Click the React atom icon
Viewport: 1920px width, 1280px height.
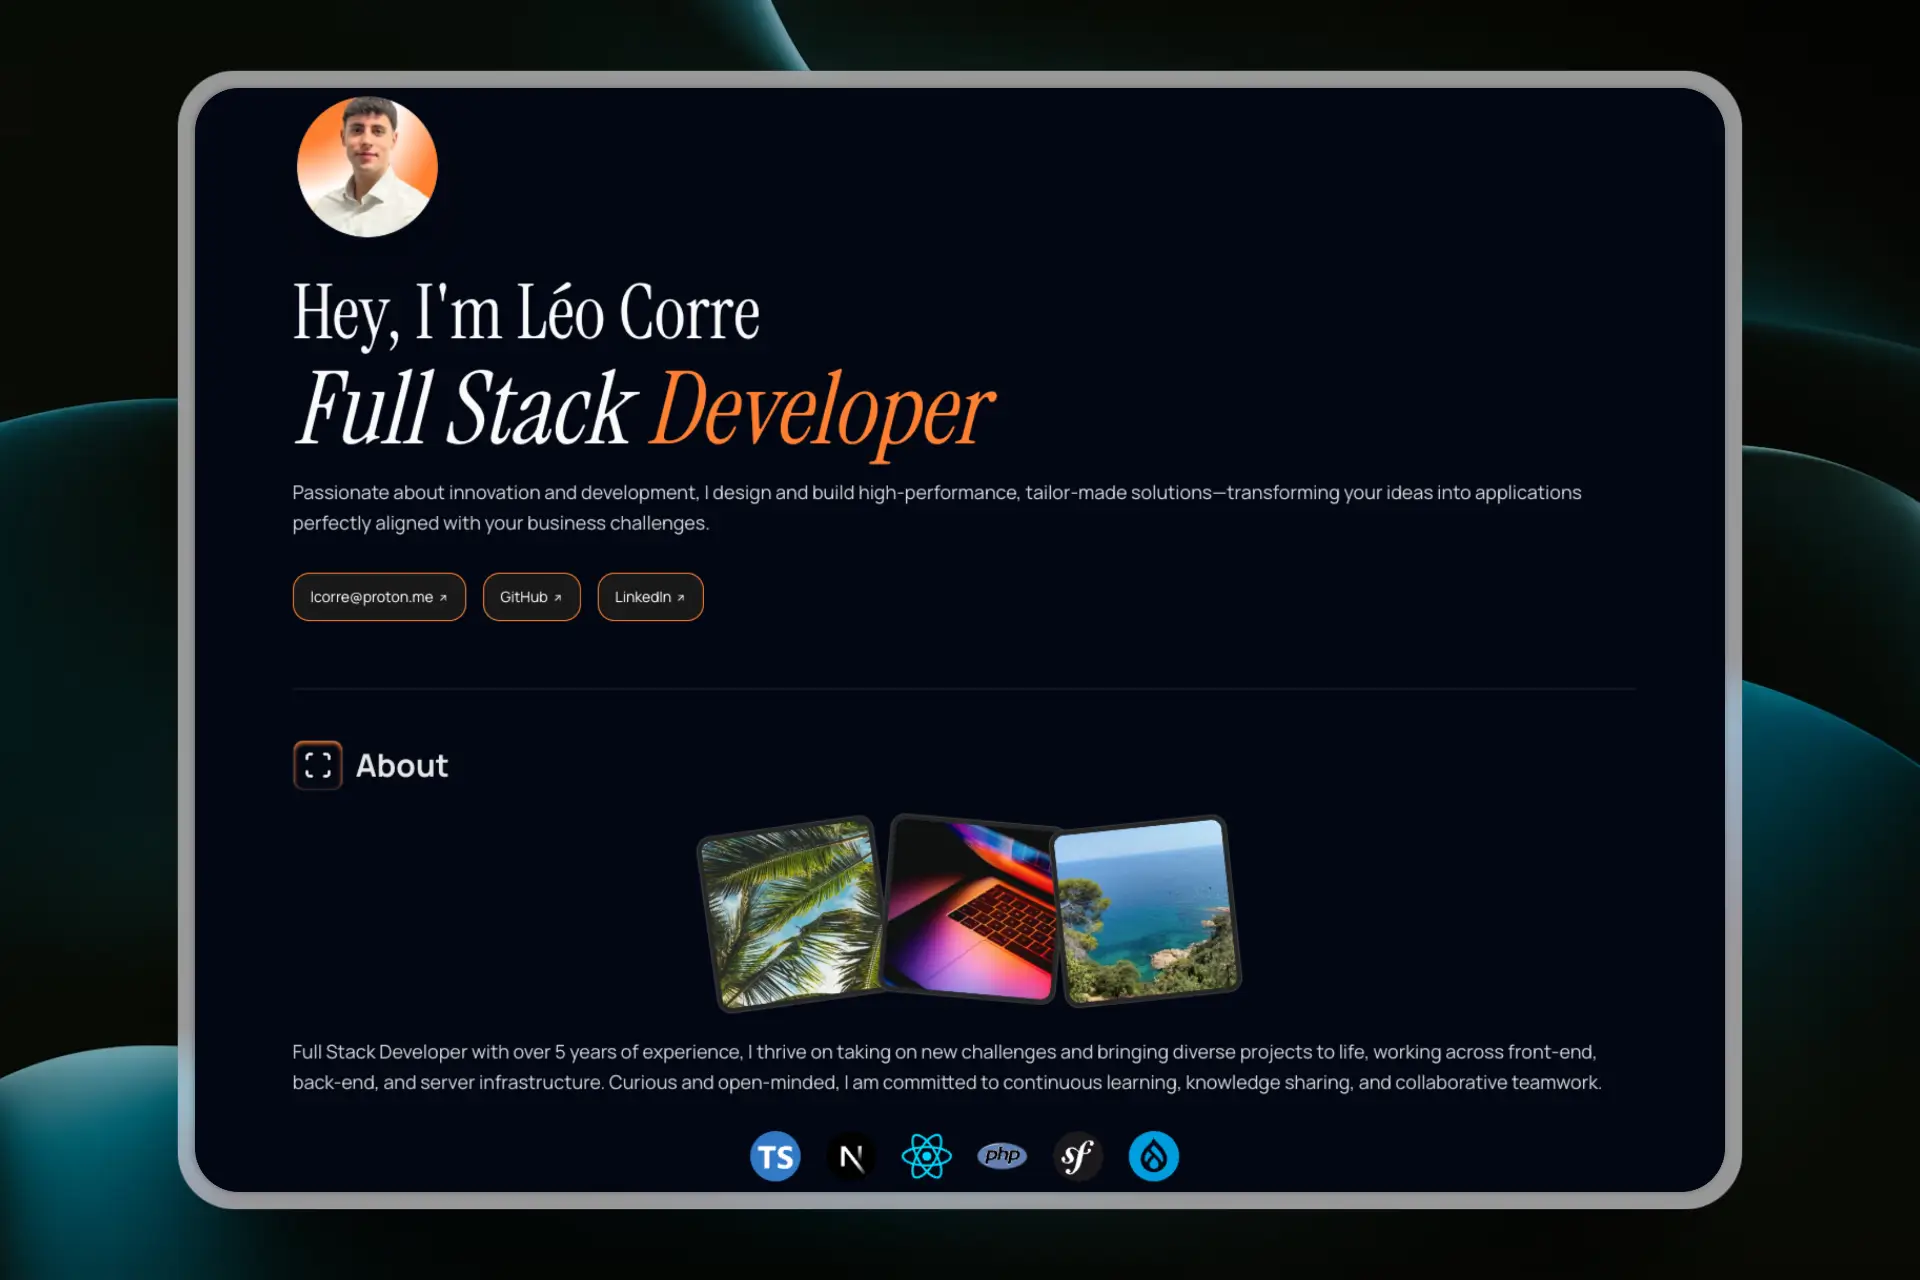[926, 1156]
